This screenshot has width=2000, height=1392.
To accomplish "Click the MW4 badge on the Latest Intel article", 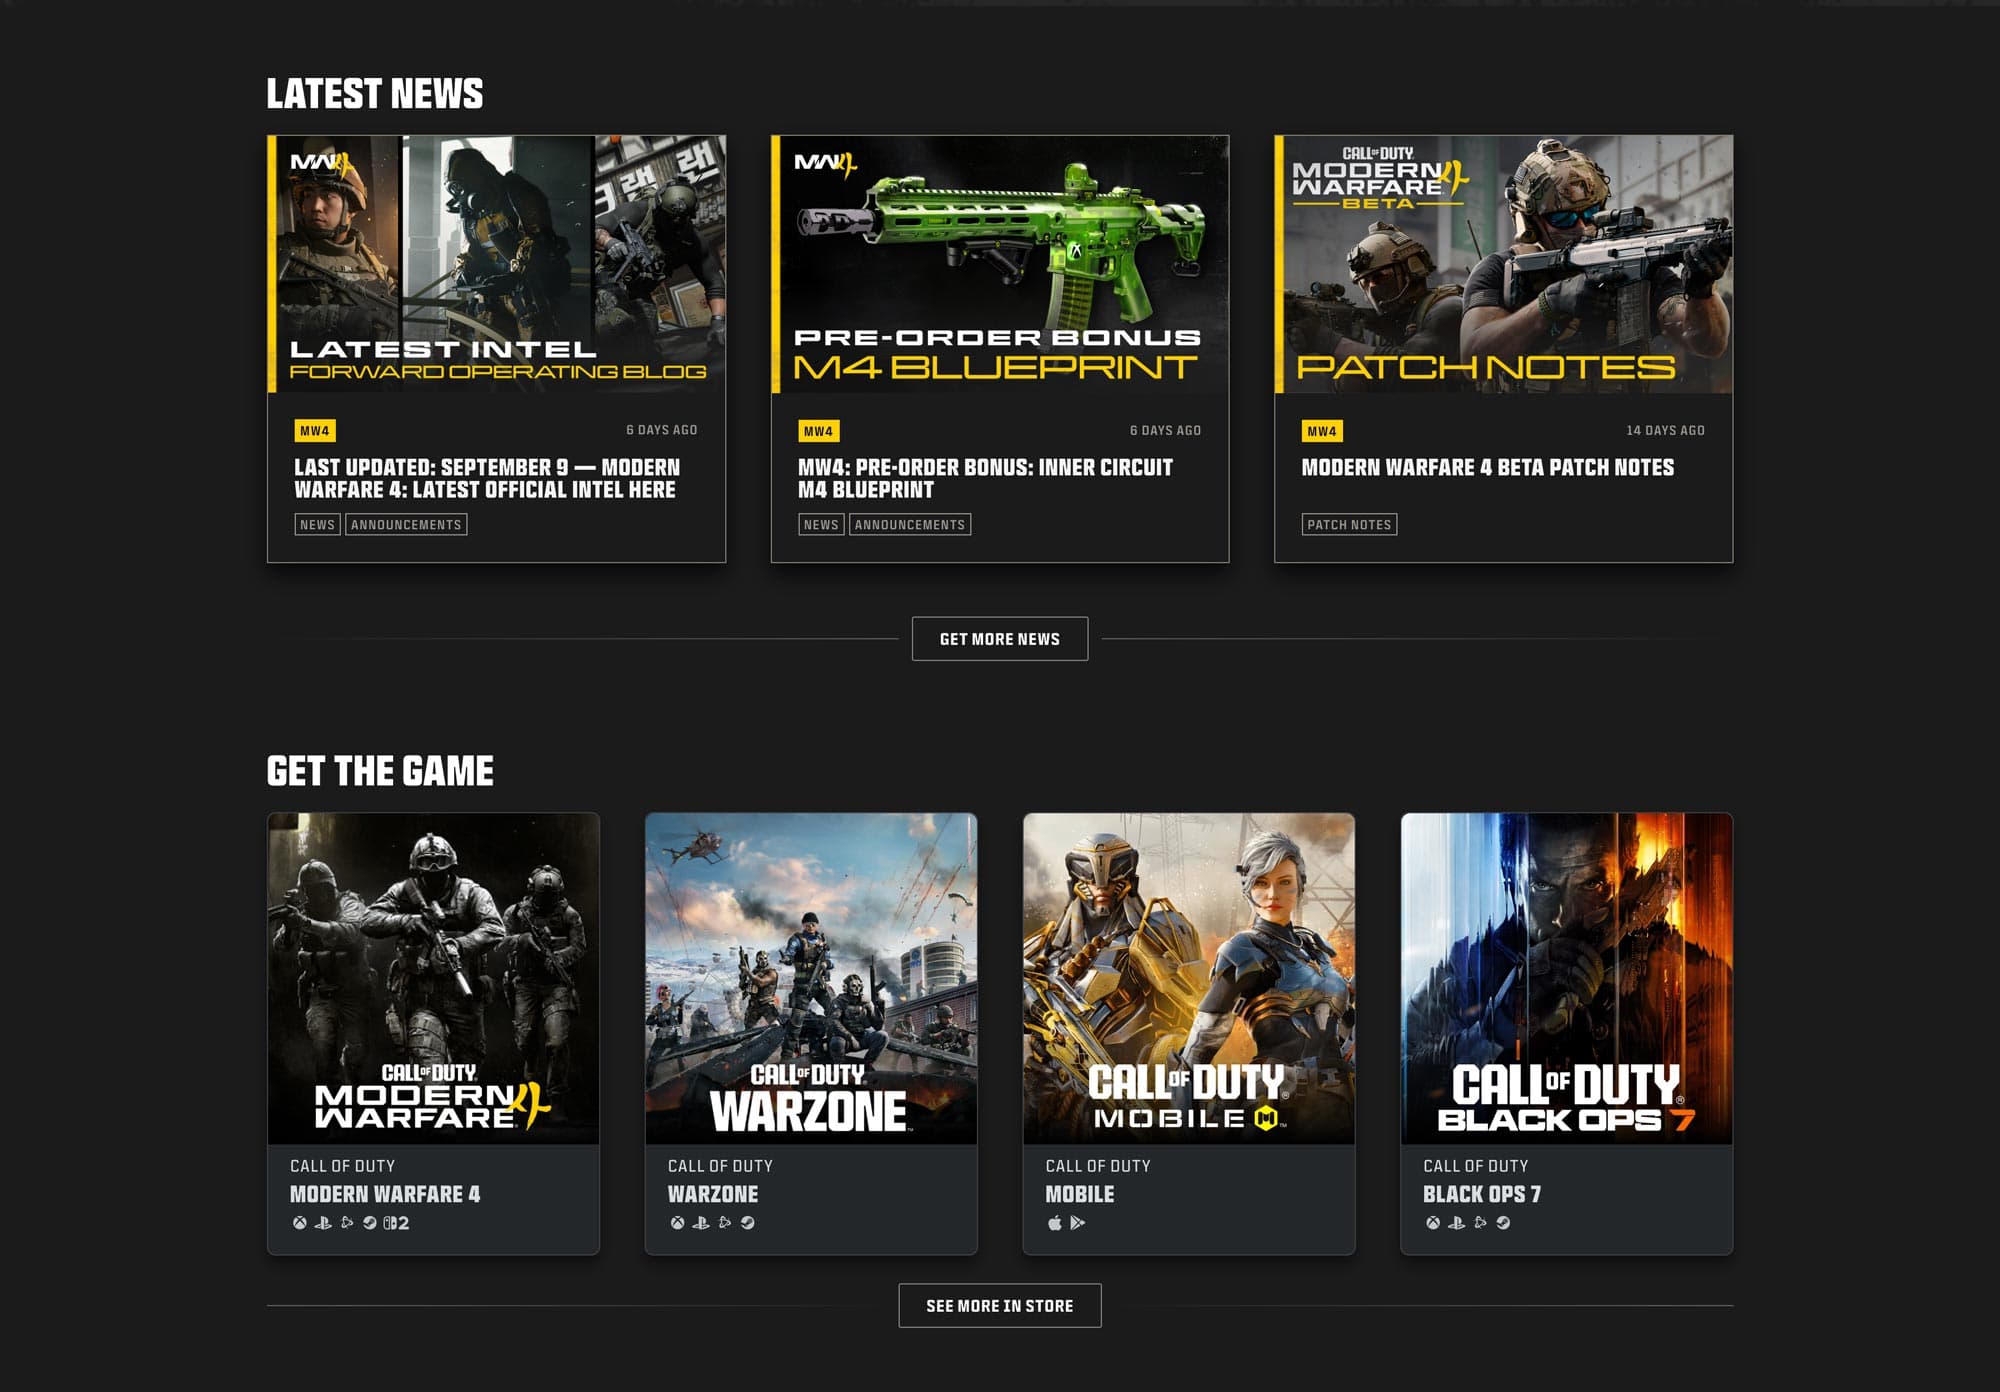I will point(315,431).
